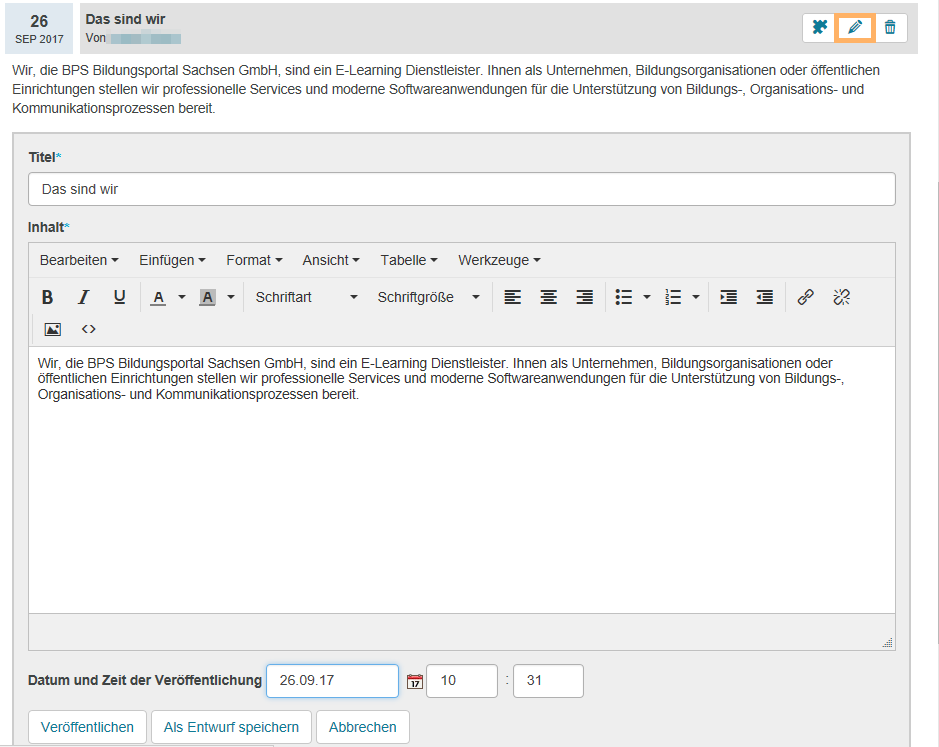Image resolution: width=939 pixels, height=747 pixels.
Task: Open the calendar picker next to the date
Action: pos(414,680)
